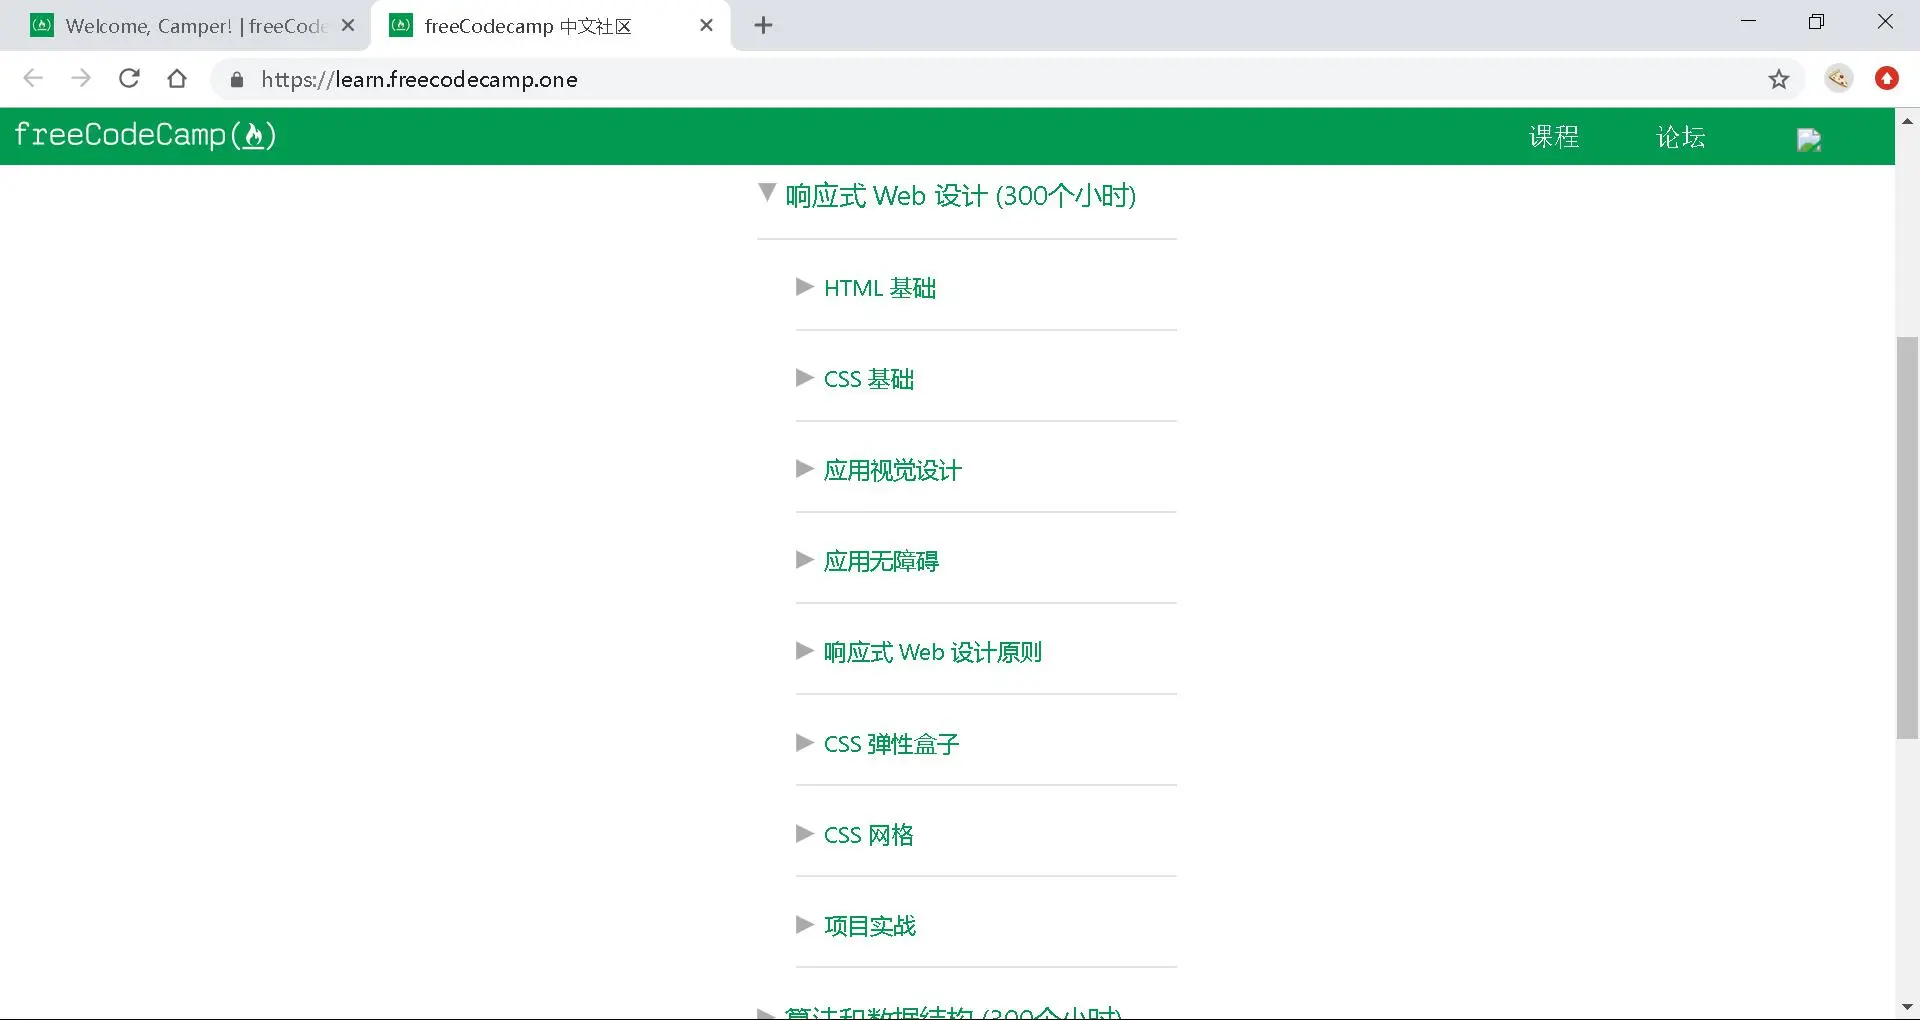Go forward using the forward arrow

pyautogui.click(x=81, y=78)
